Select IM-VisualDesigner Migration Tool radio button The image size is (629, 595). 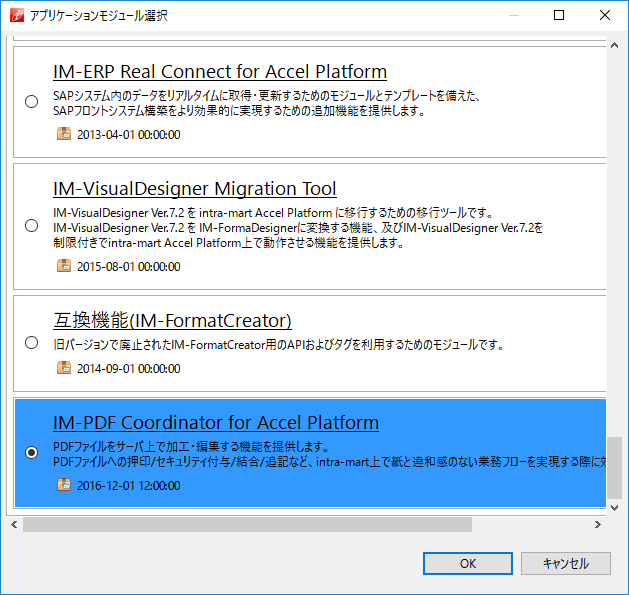(31, 226)
